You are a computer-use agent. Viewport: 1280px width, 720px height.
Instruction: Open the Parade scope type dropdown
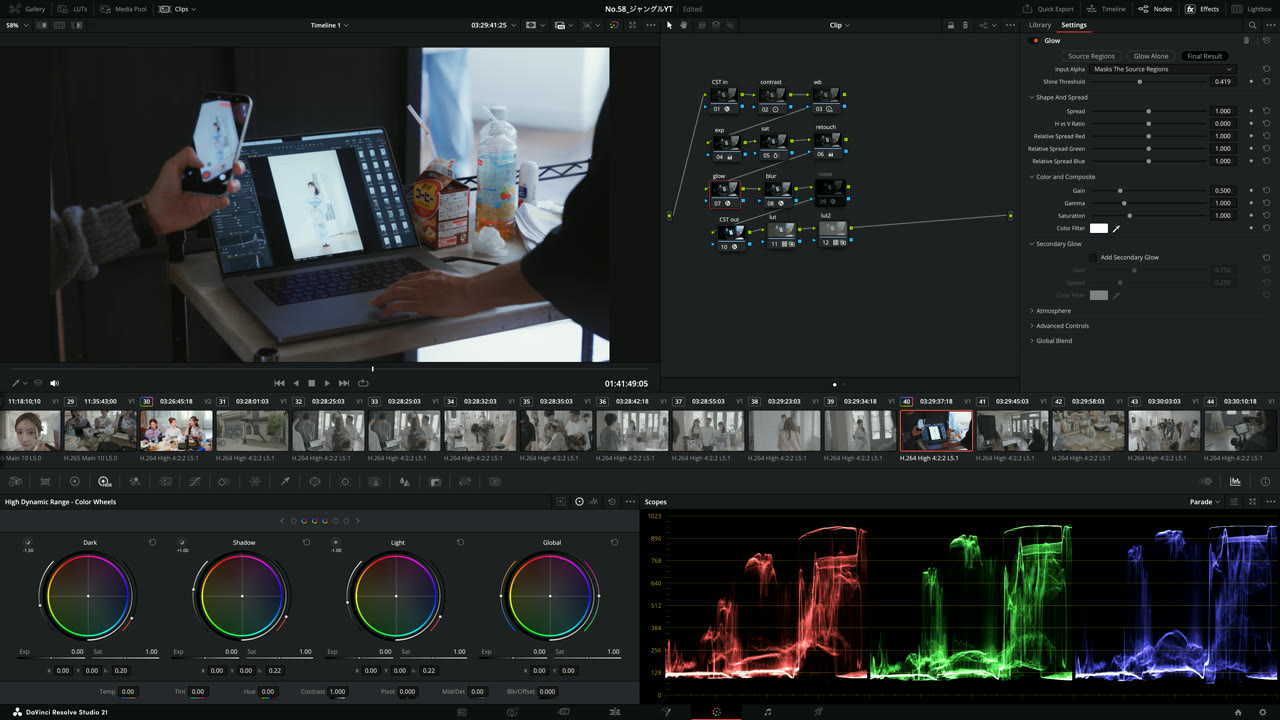point(1205,502)
